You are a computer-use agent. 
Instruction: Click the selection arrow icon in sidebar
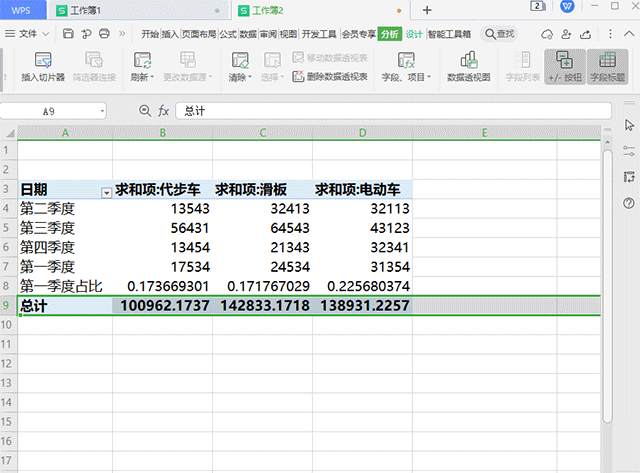(629, 125)
